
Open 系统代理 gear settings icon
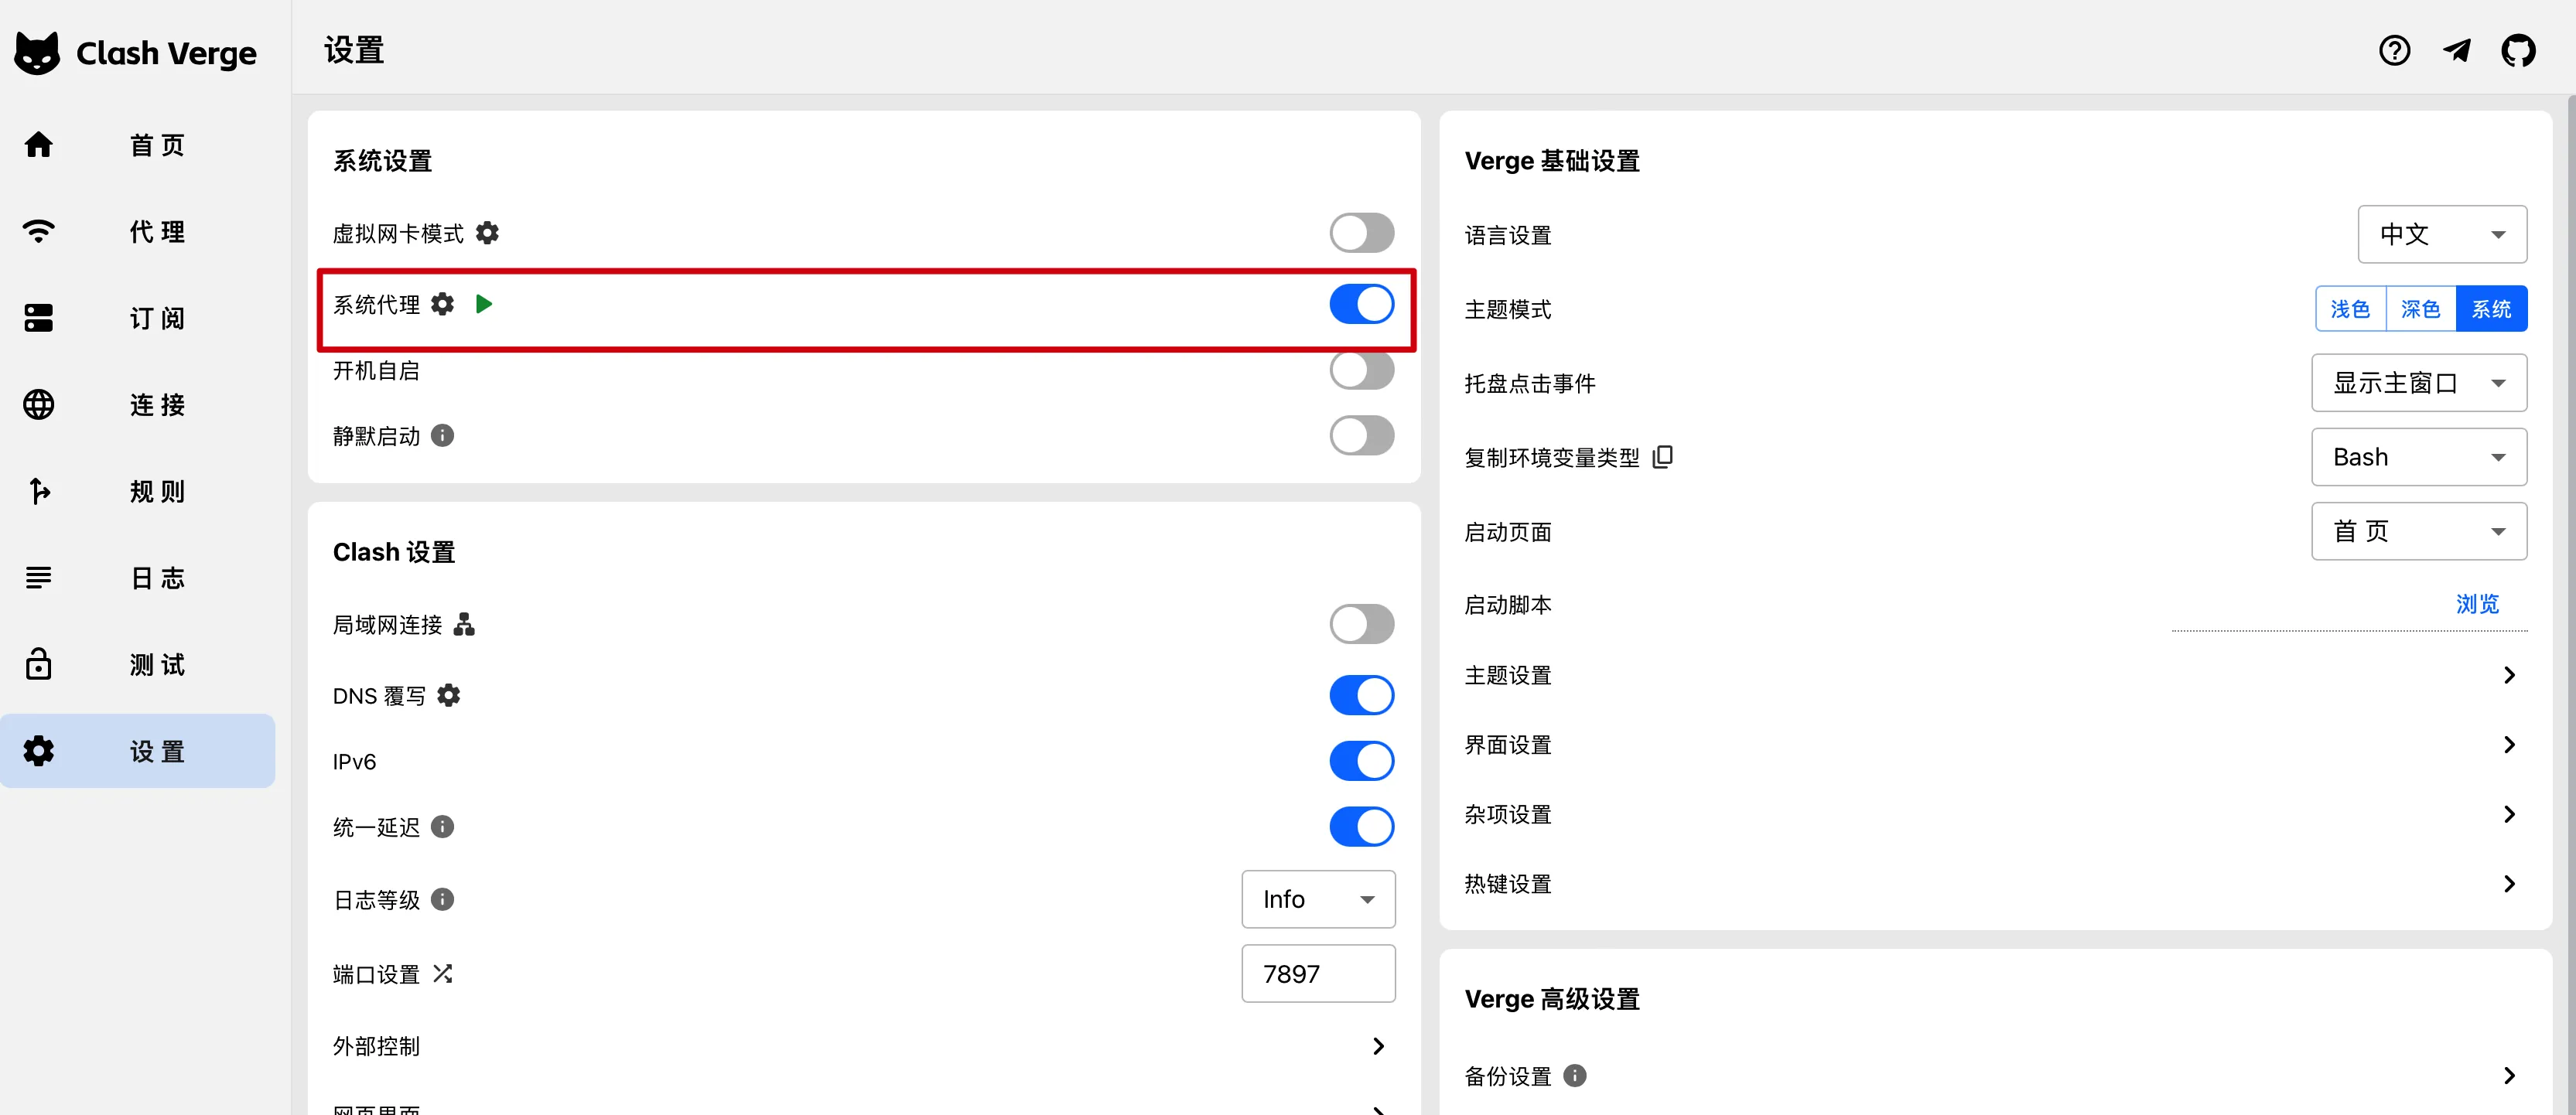[x=443, y=304]
